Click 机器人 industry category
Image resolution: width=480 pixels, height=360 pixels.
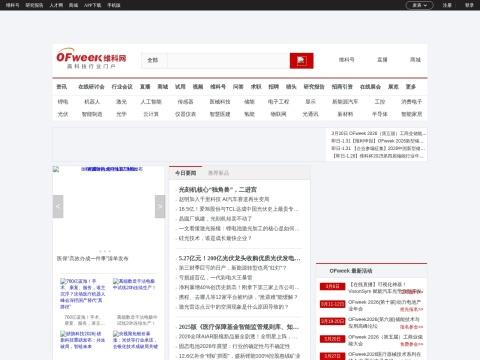92,102
